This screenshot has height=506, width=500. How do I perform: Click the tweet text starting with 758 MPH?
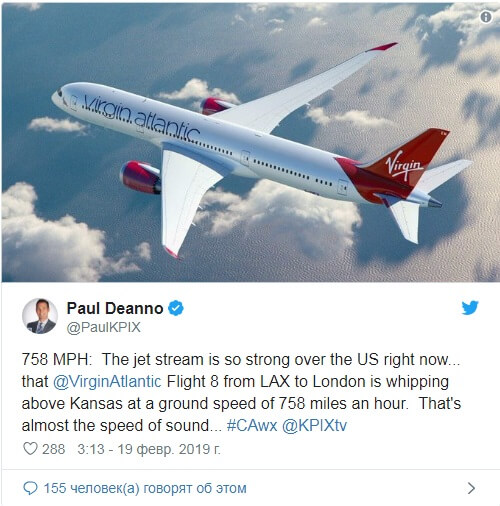click(241, 392)
